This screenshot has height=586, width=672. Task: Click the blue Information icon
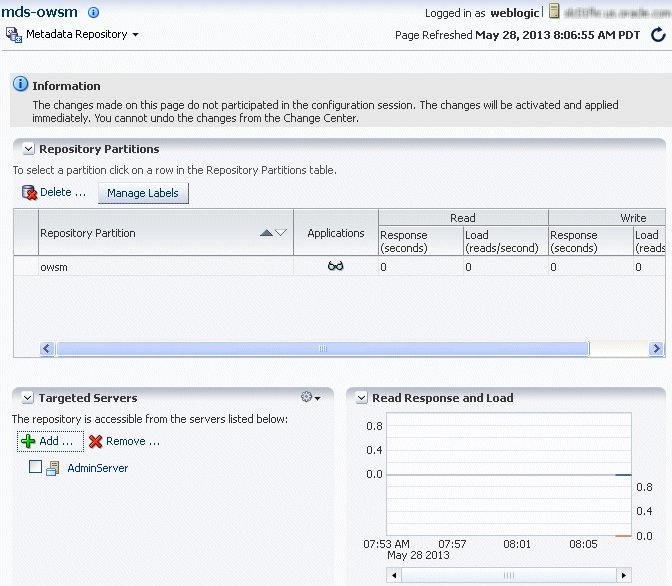20,84
